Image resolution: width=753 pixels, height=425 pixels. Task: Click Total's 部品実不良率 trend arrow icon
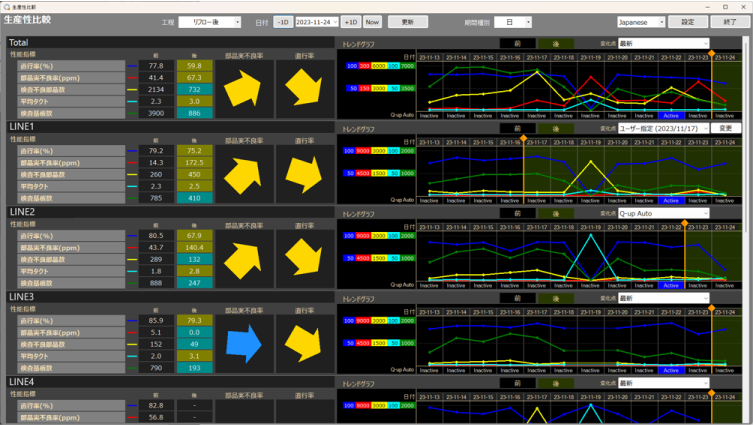coord(243,88)
